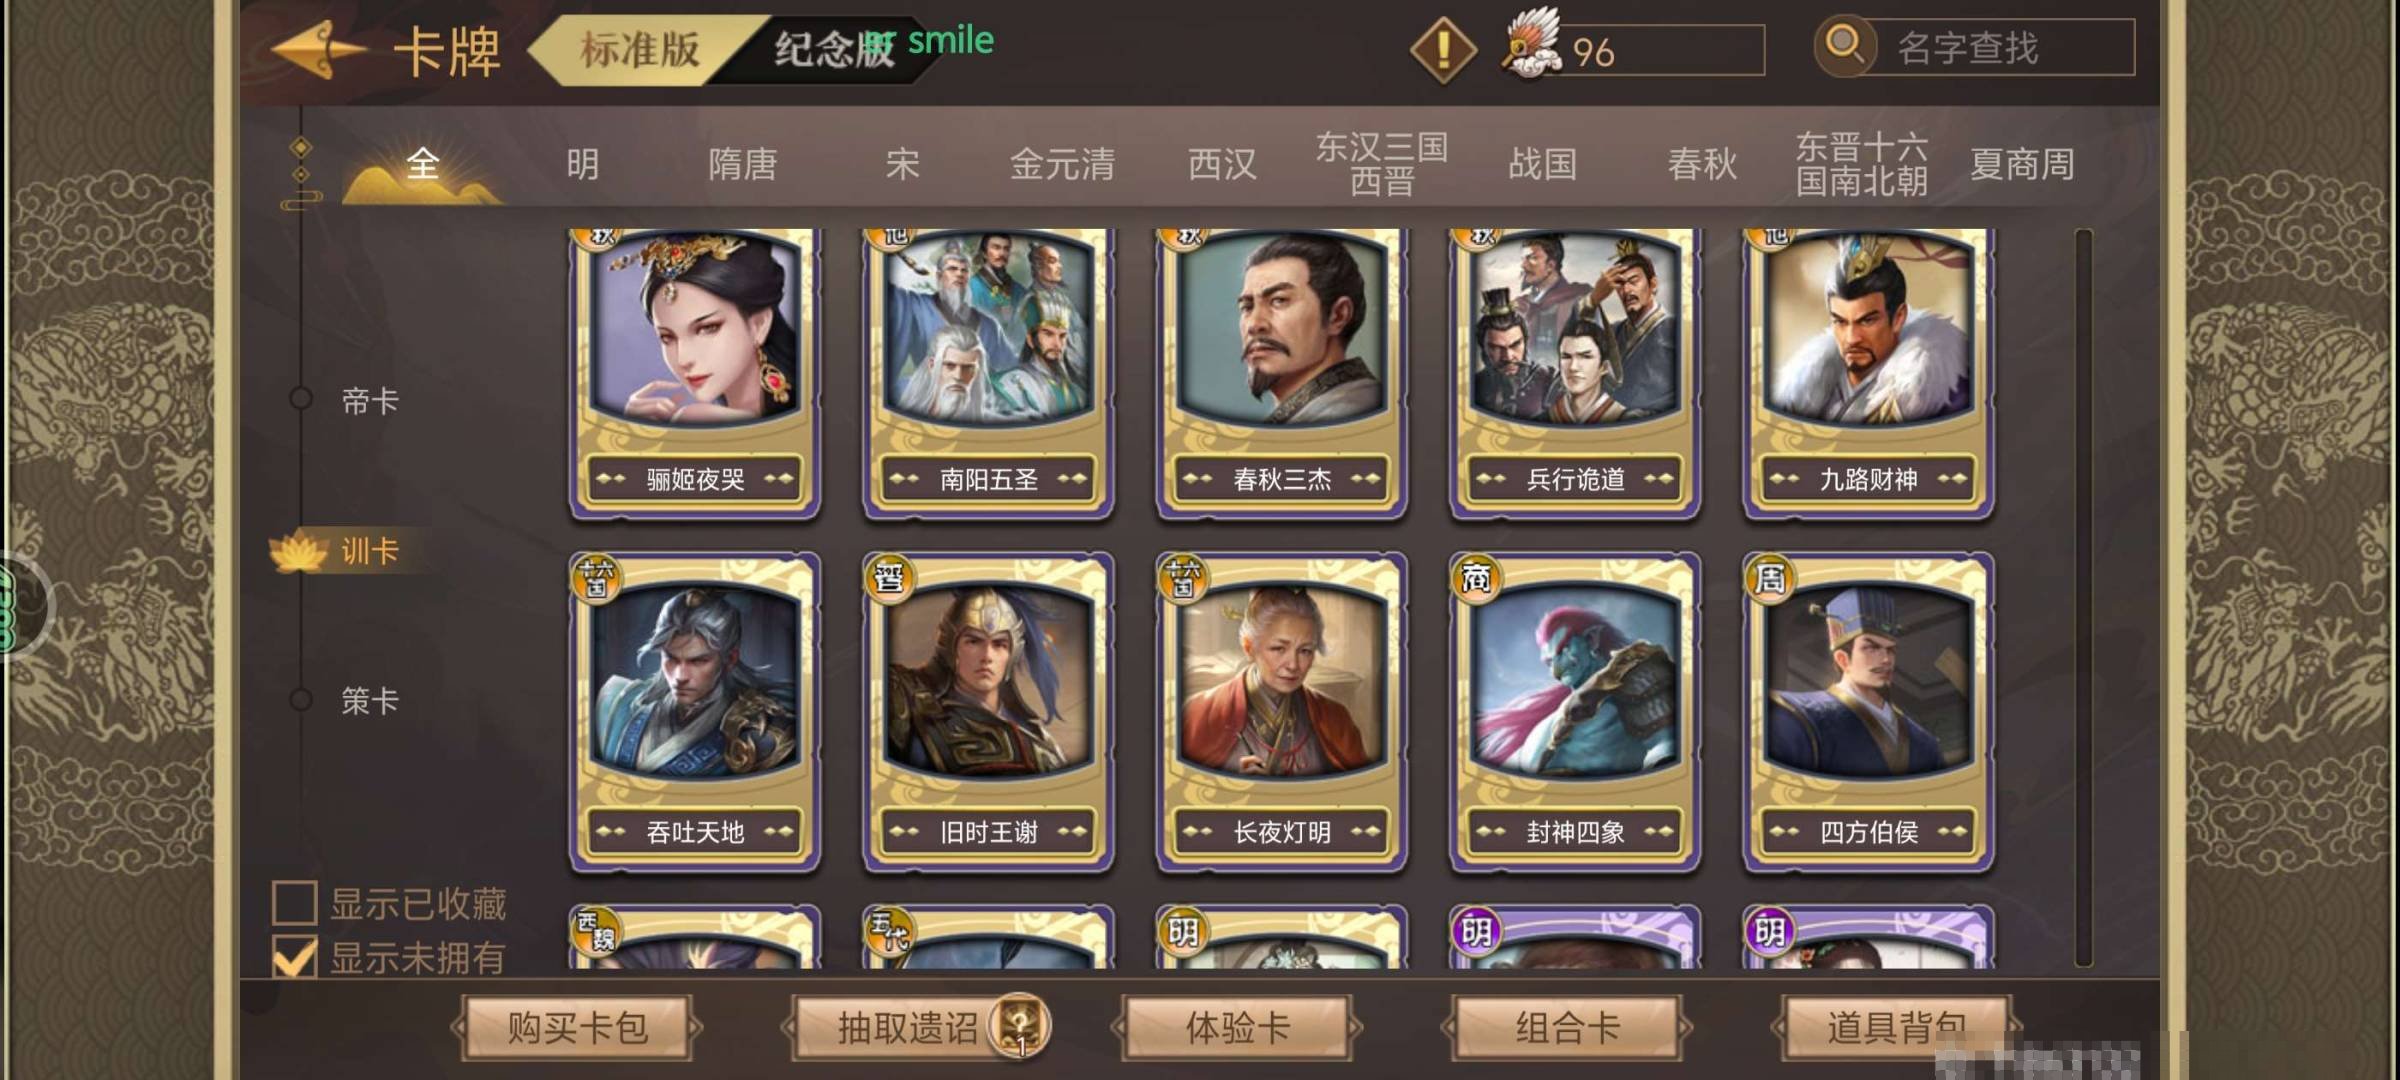Open the 组合卡 button
This screenshot has width=2400, height=1080.
1567,1027
